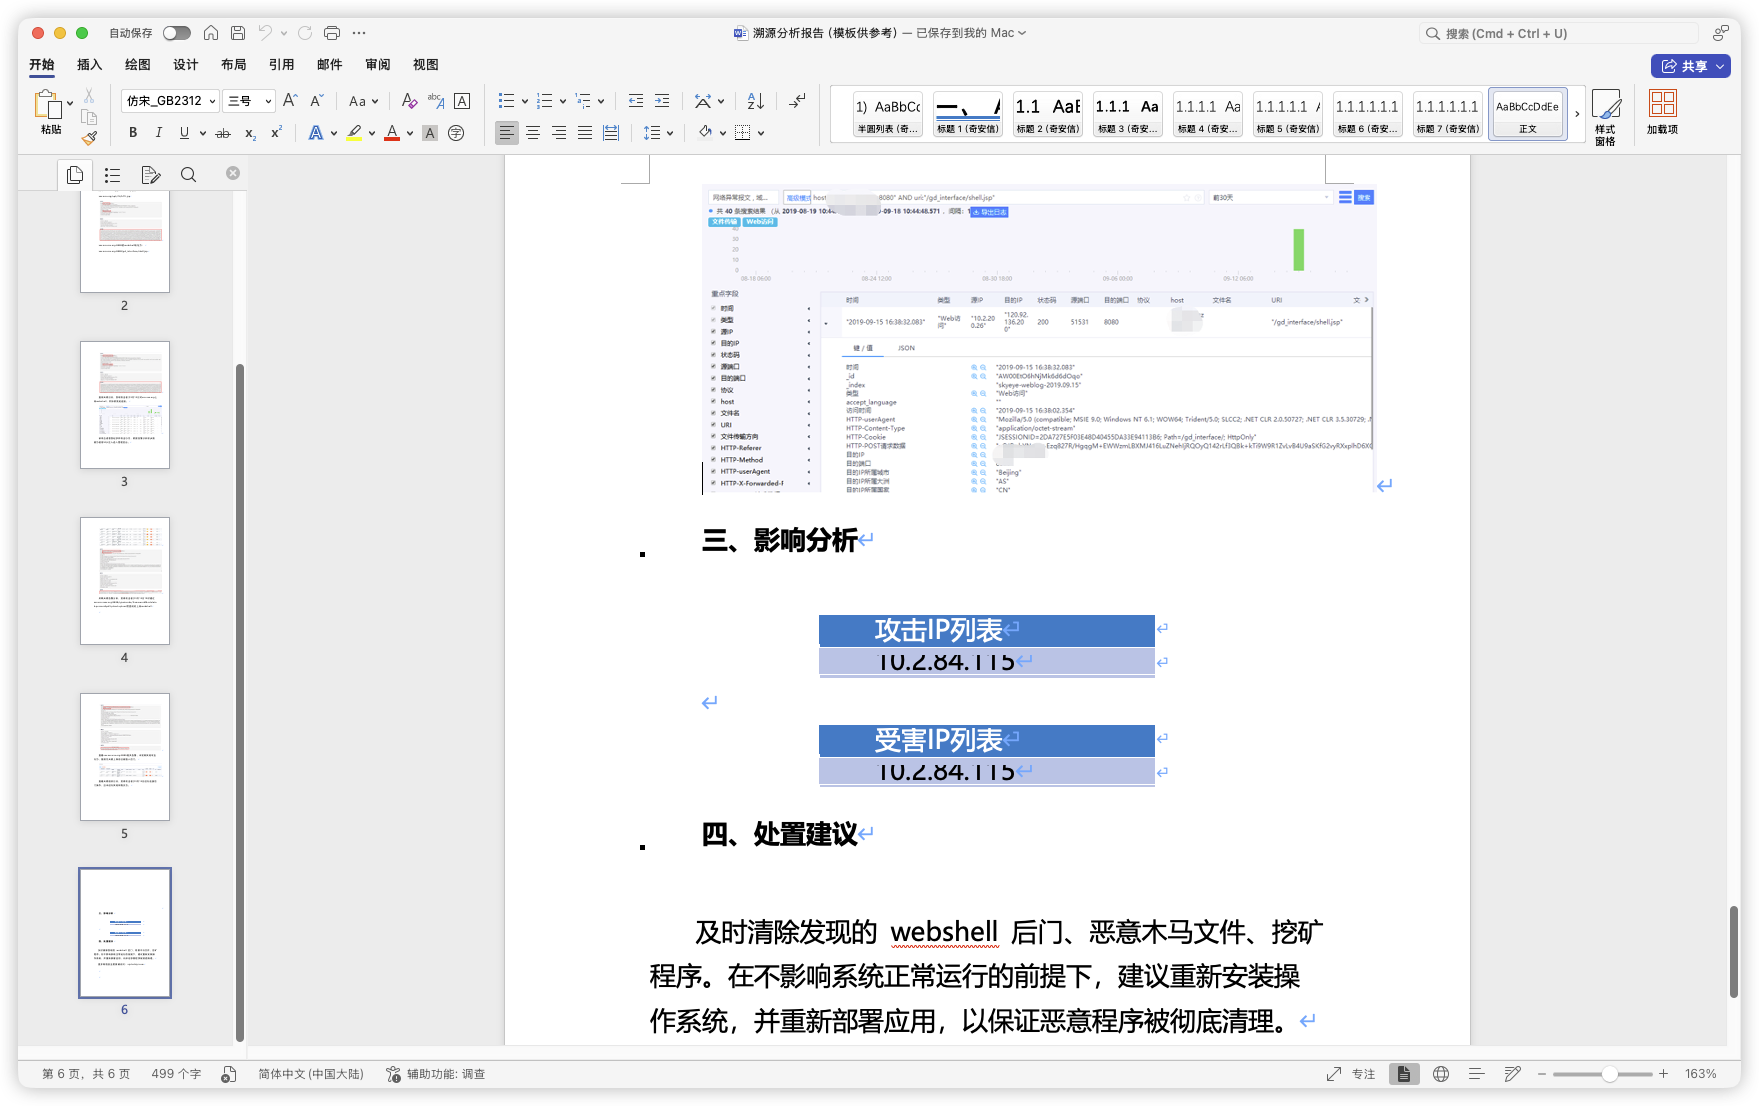Open the 样式窗格 styles pane button
Screen dimensions: 1759x1106
click(1605, 116)
